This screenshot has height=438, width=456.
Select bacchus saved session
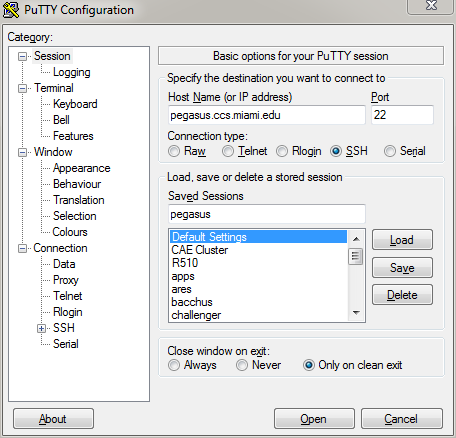(258, 302)
